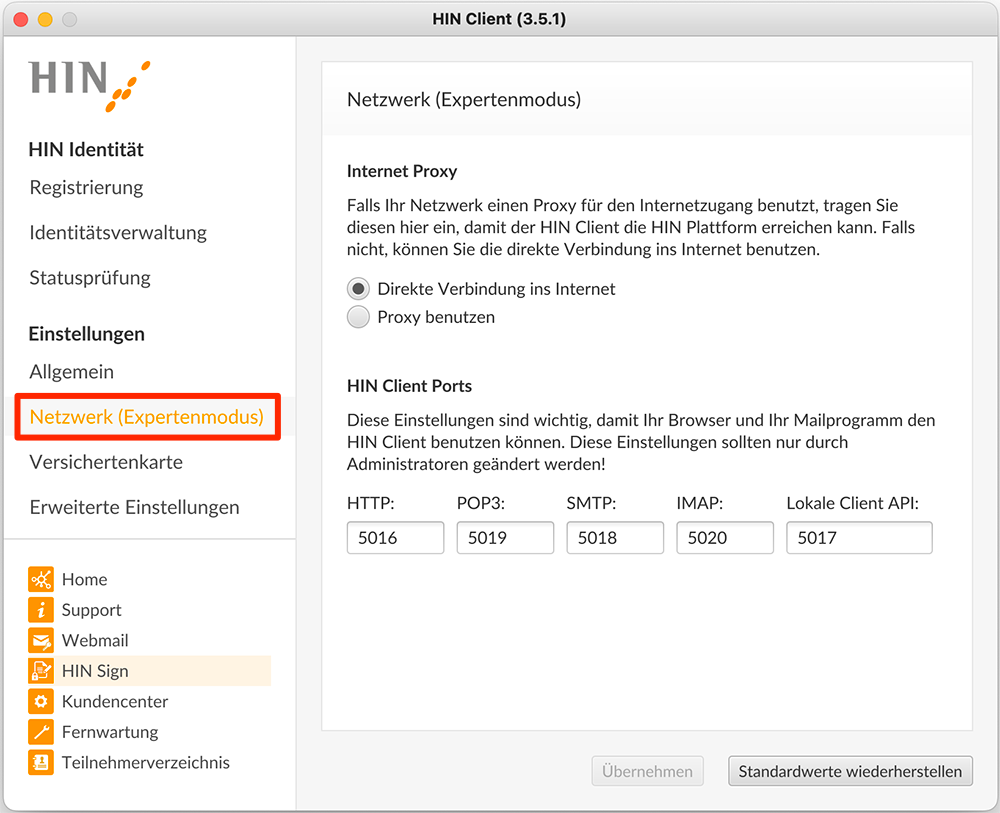
Task: Open Identitätsverwaltung in sidebar
Action: 118,233
